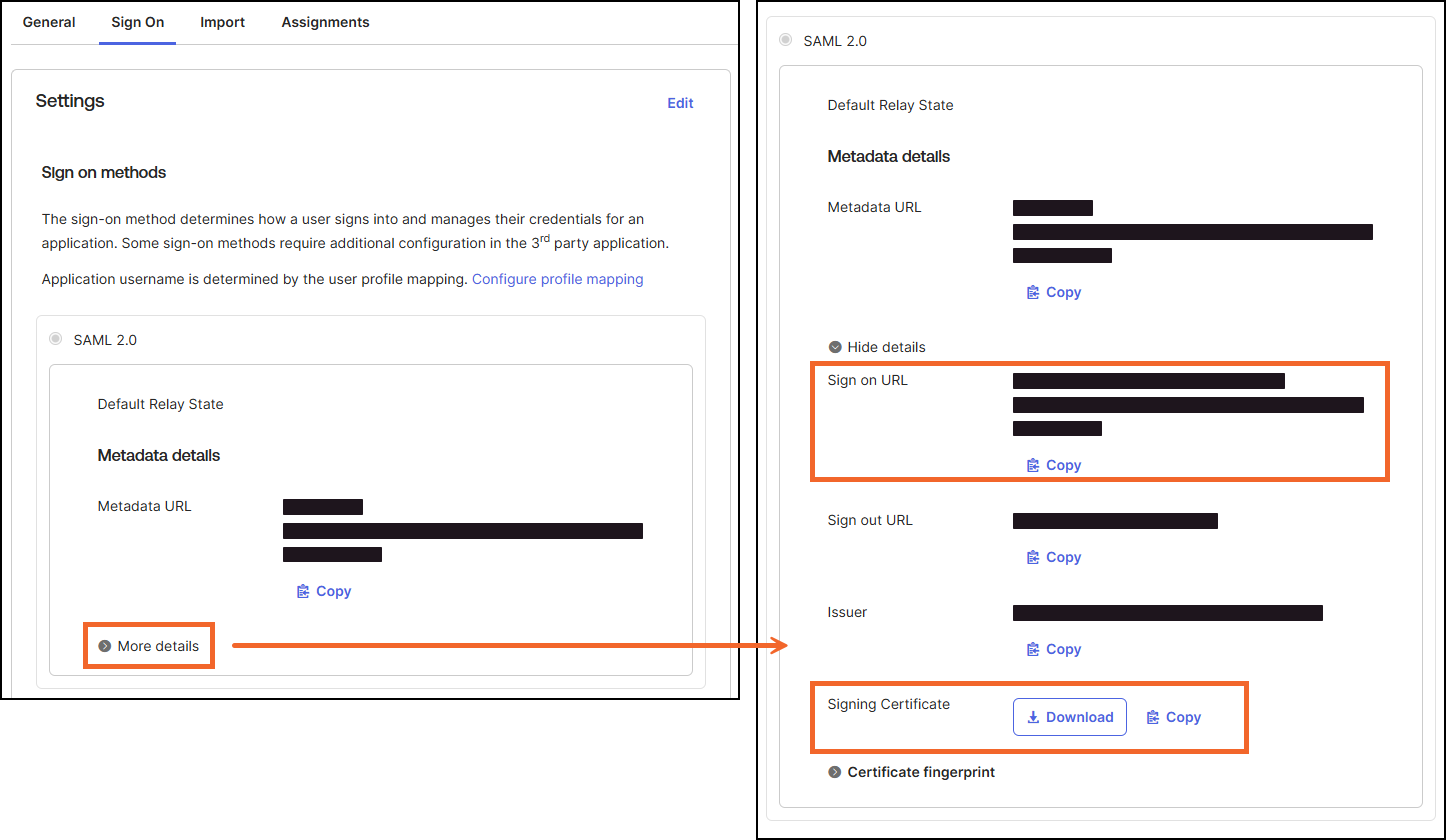This screenshot has height=840, width=1446.
Task: Select SAML 2.0 radio button in left panel
Action: click(56, 340)
